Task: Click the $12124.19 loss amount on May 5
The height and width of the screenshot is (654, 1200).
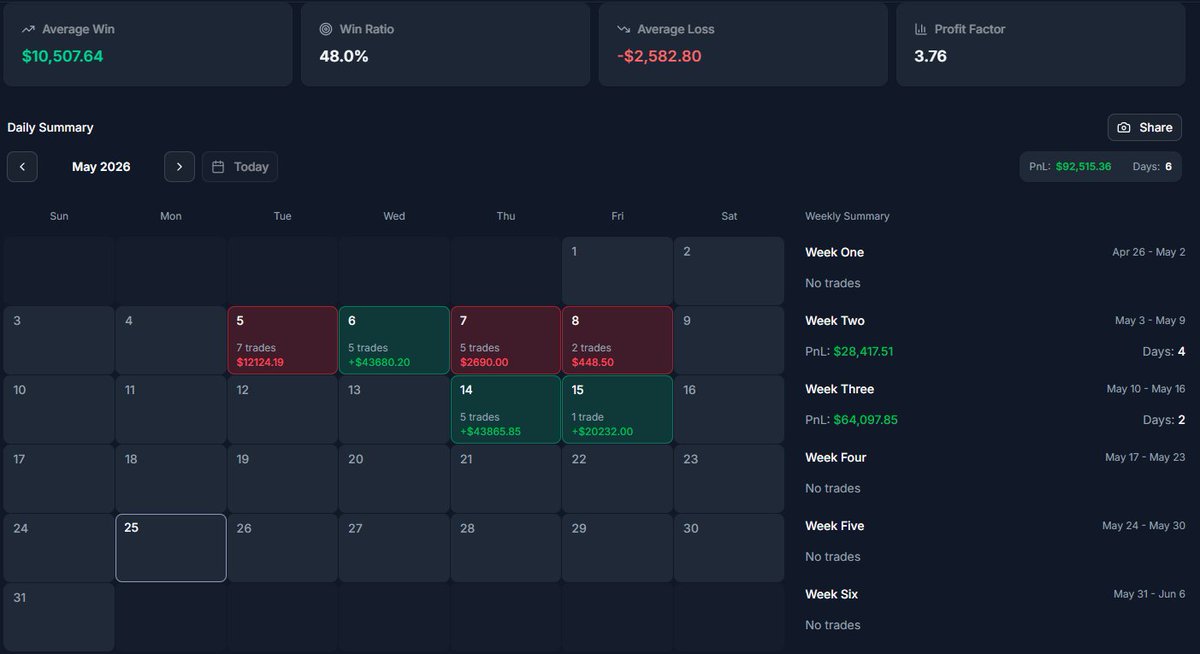Action: coord(260,362)
